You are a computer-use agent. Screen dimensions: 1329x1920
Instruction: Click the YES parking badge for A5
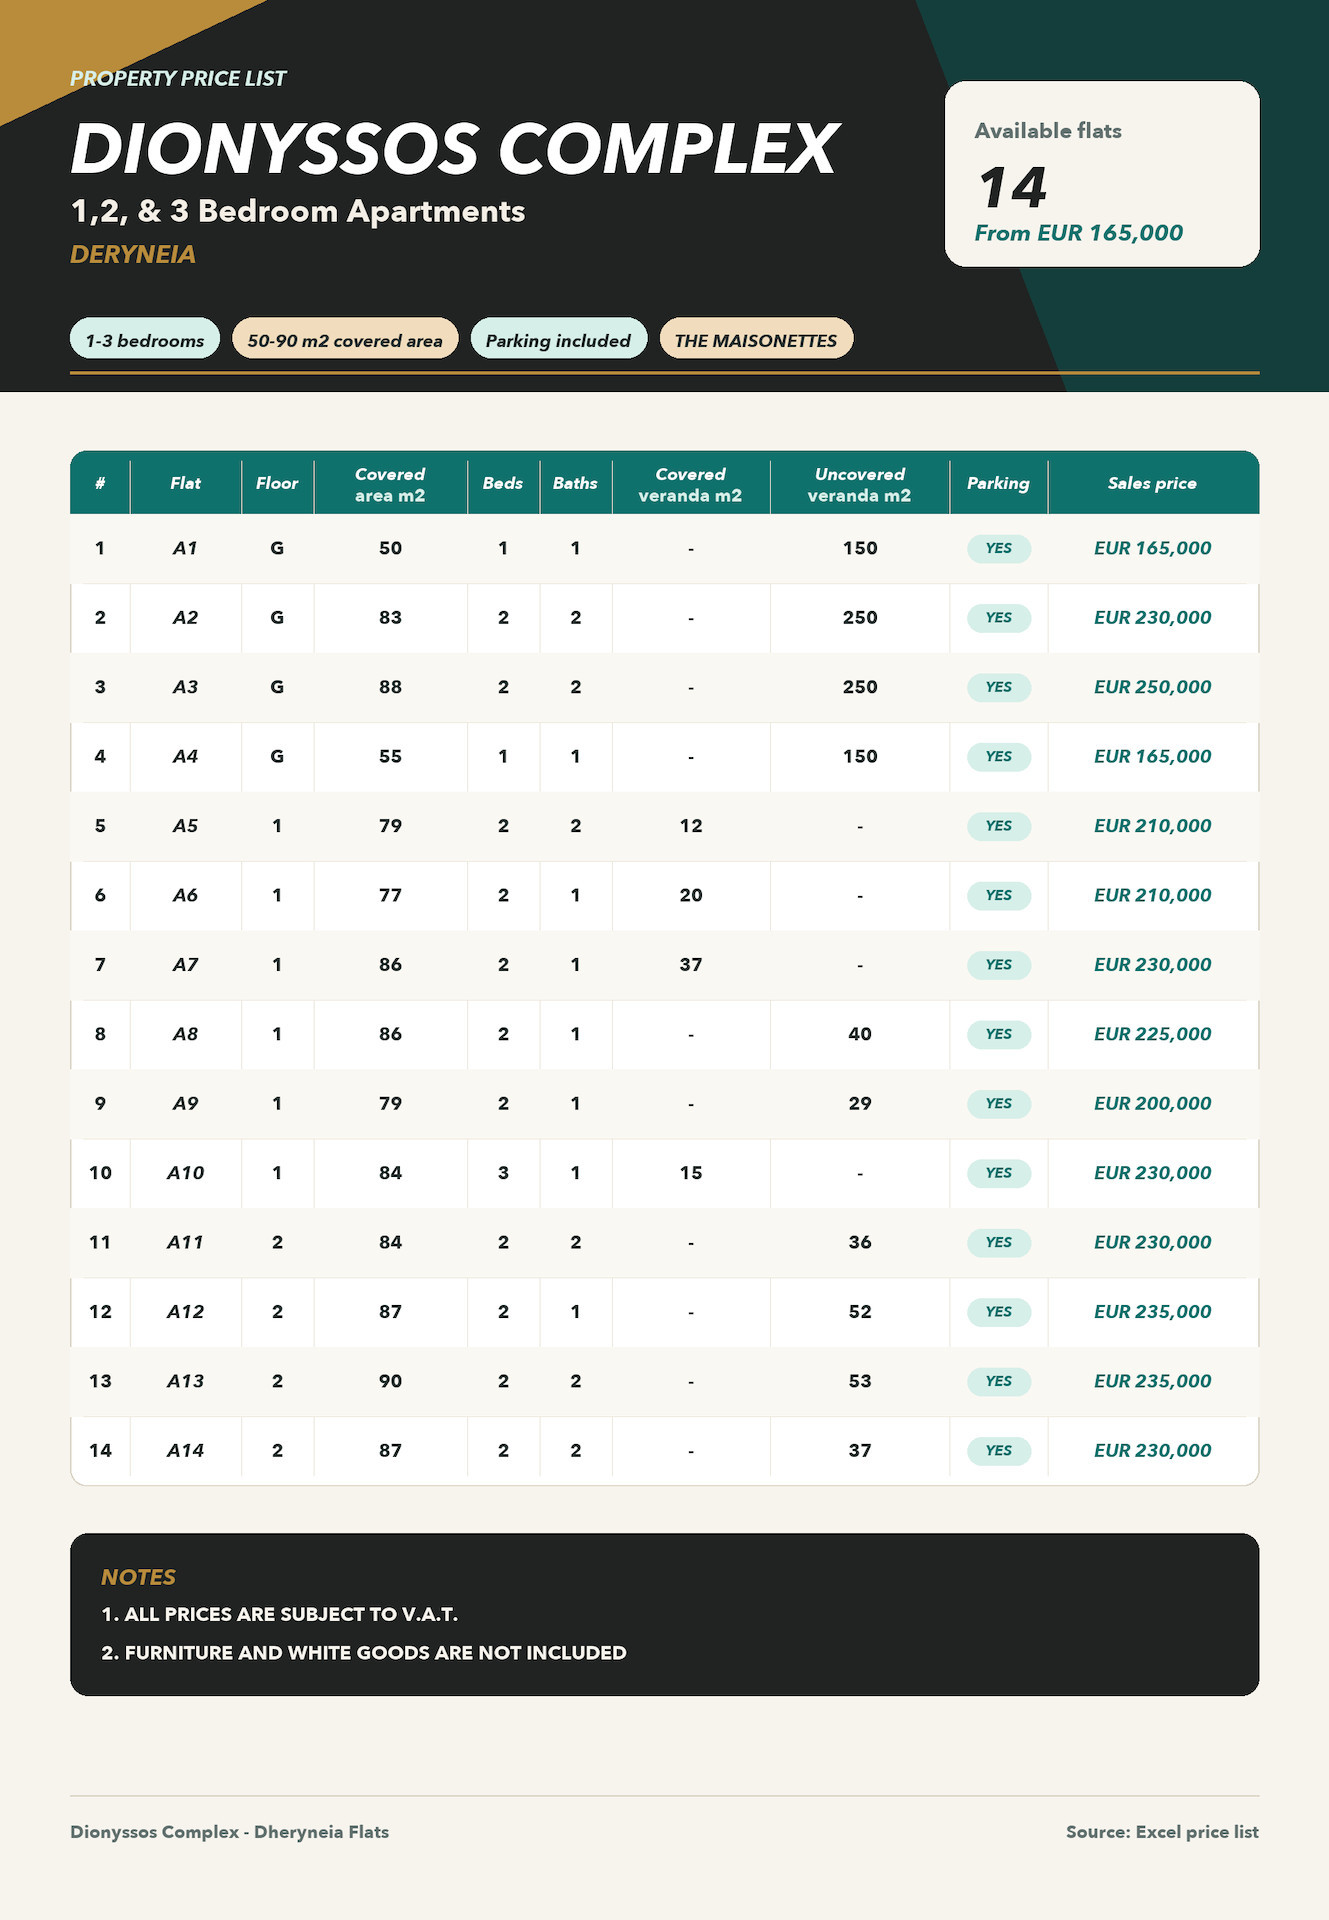pyautogui.click(x=998, y=826)
